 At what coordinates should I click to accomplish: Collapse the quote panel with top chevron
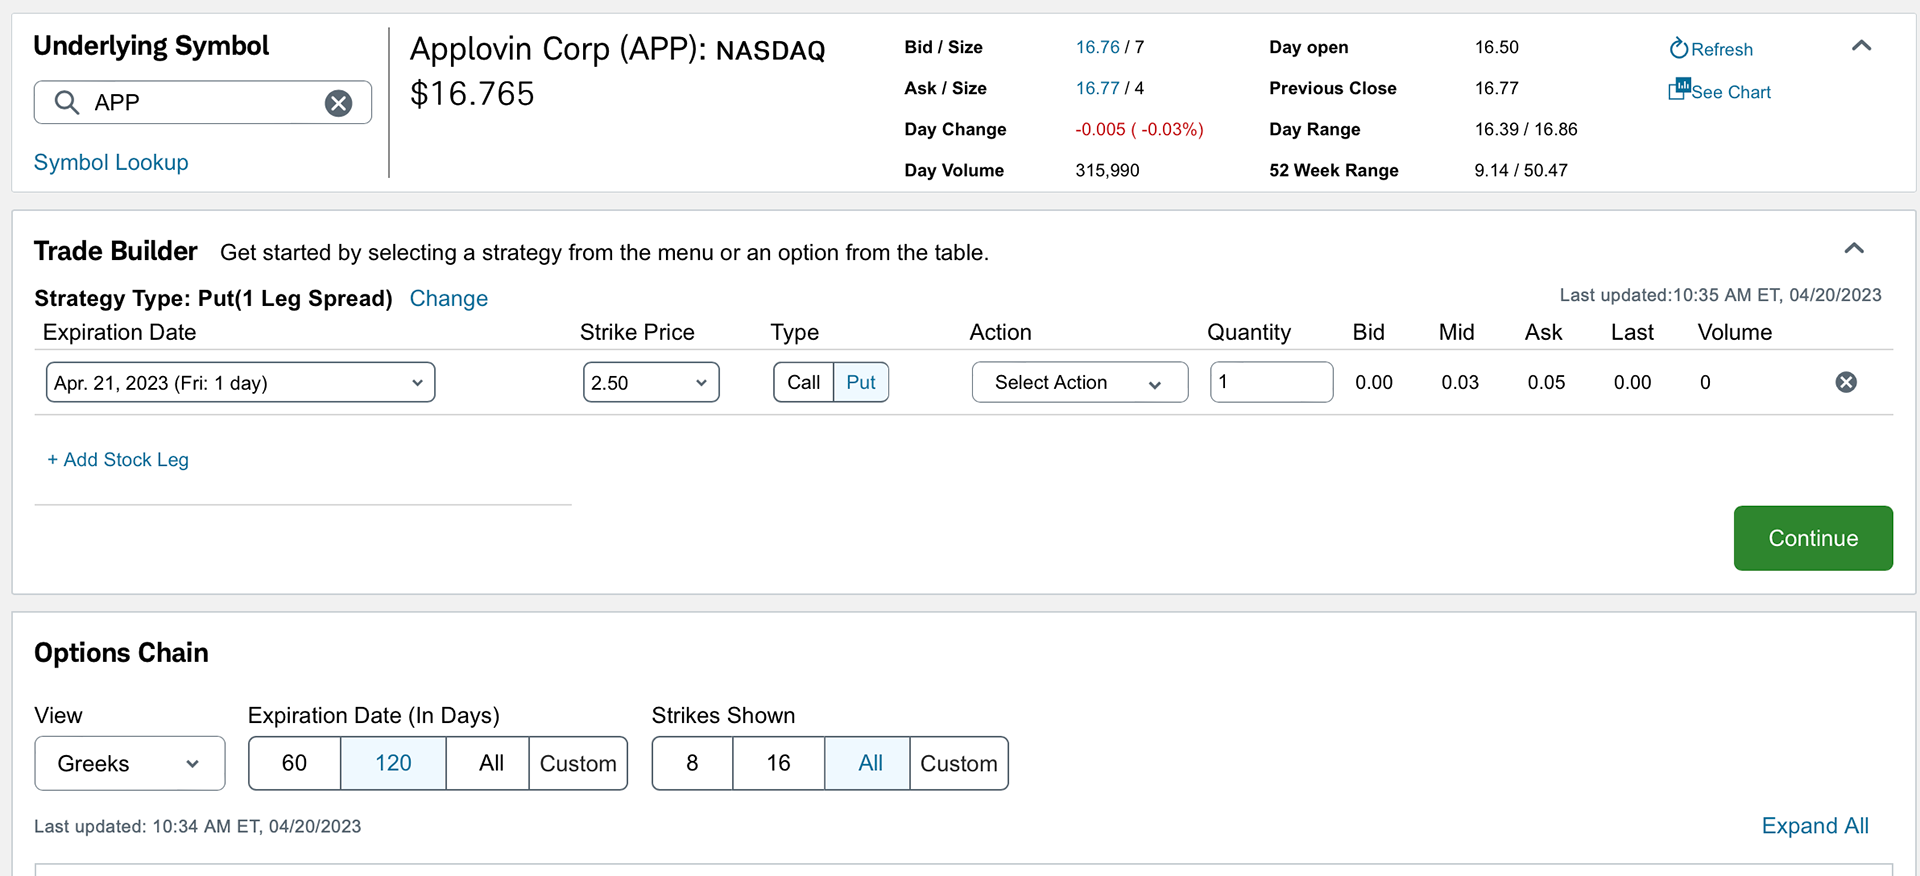[1861, 46]
